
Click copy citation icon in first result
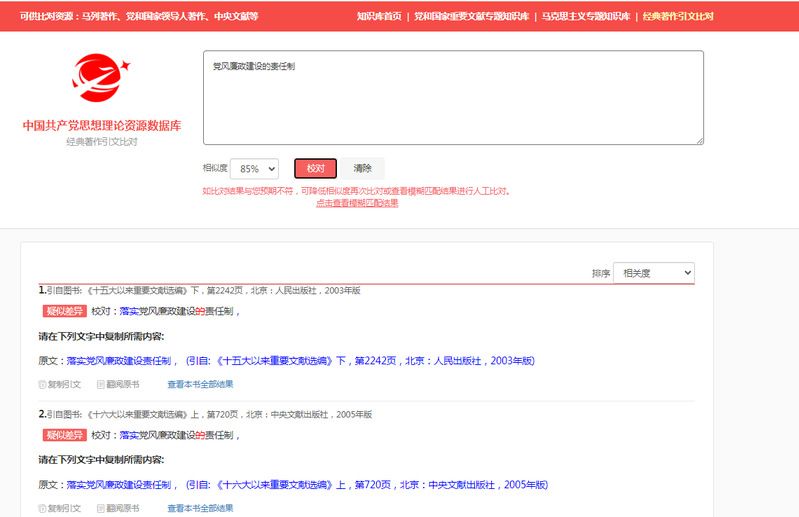(x=43, y=384)
